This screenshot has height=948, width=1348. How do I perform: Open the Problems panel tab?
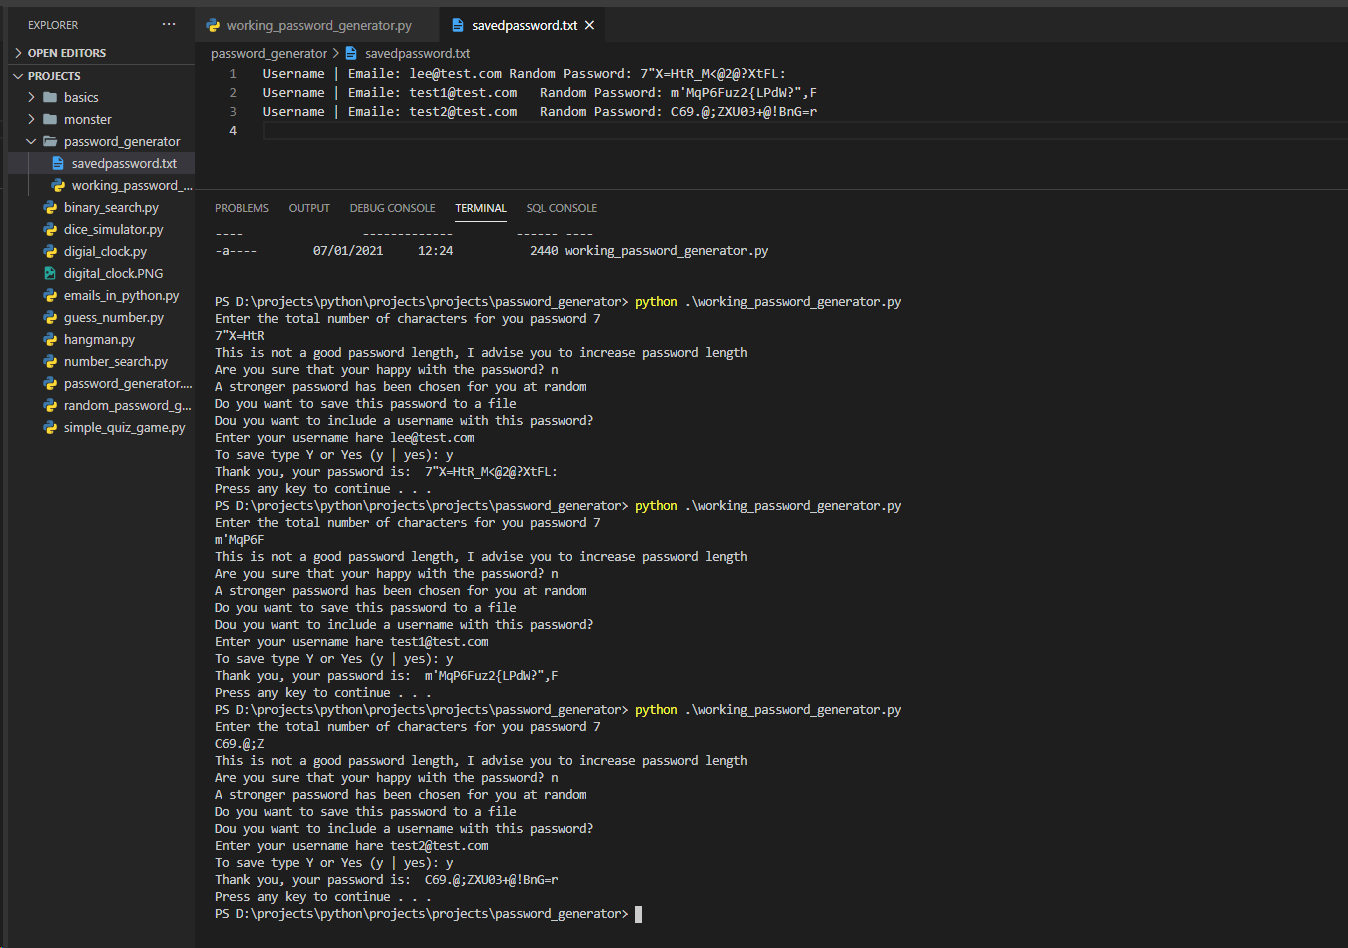[x=241, y=208]
